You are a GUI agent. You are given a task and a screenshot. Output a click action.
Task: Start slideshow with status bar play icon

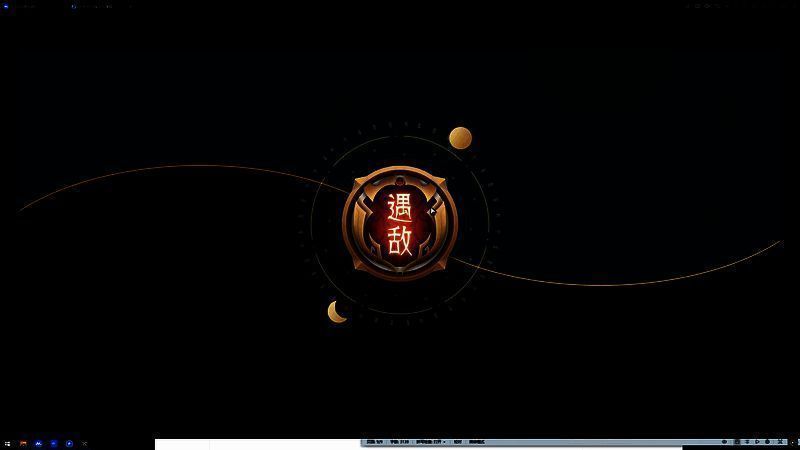757,442
